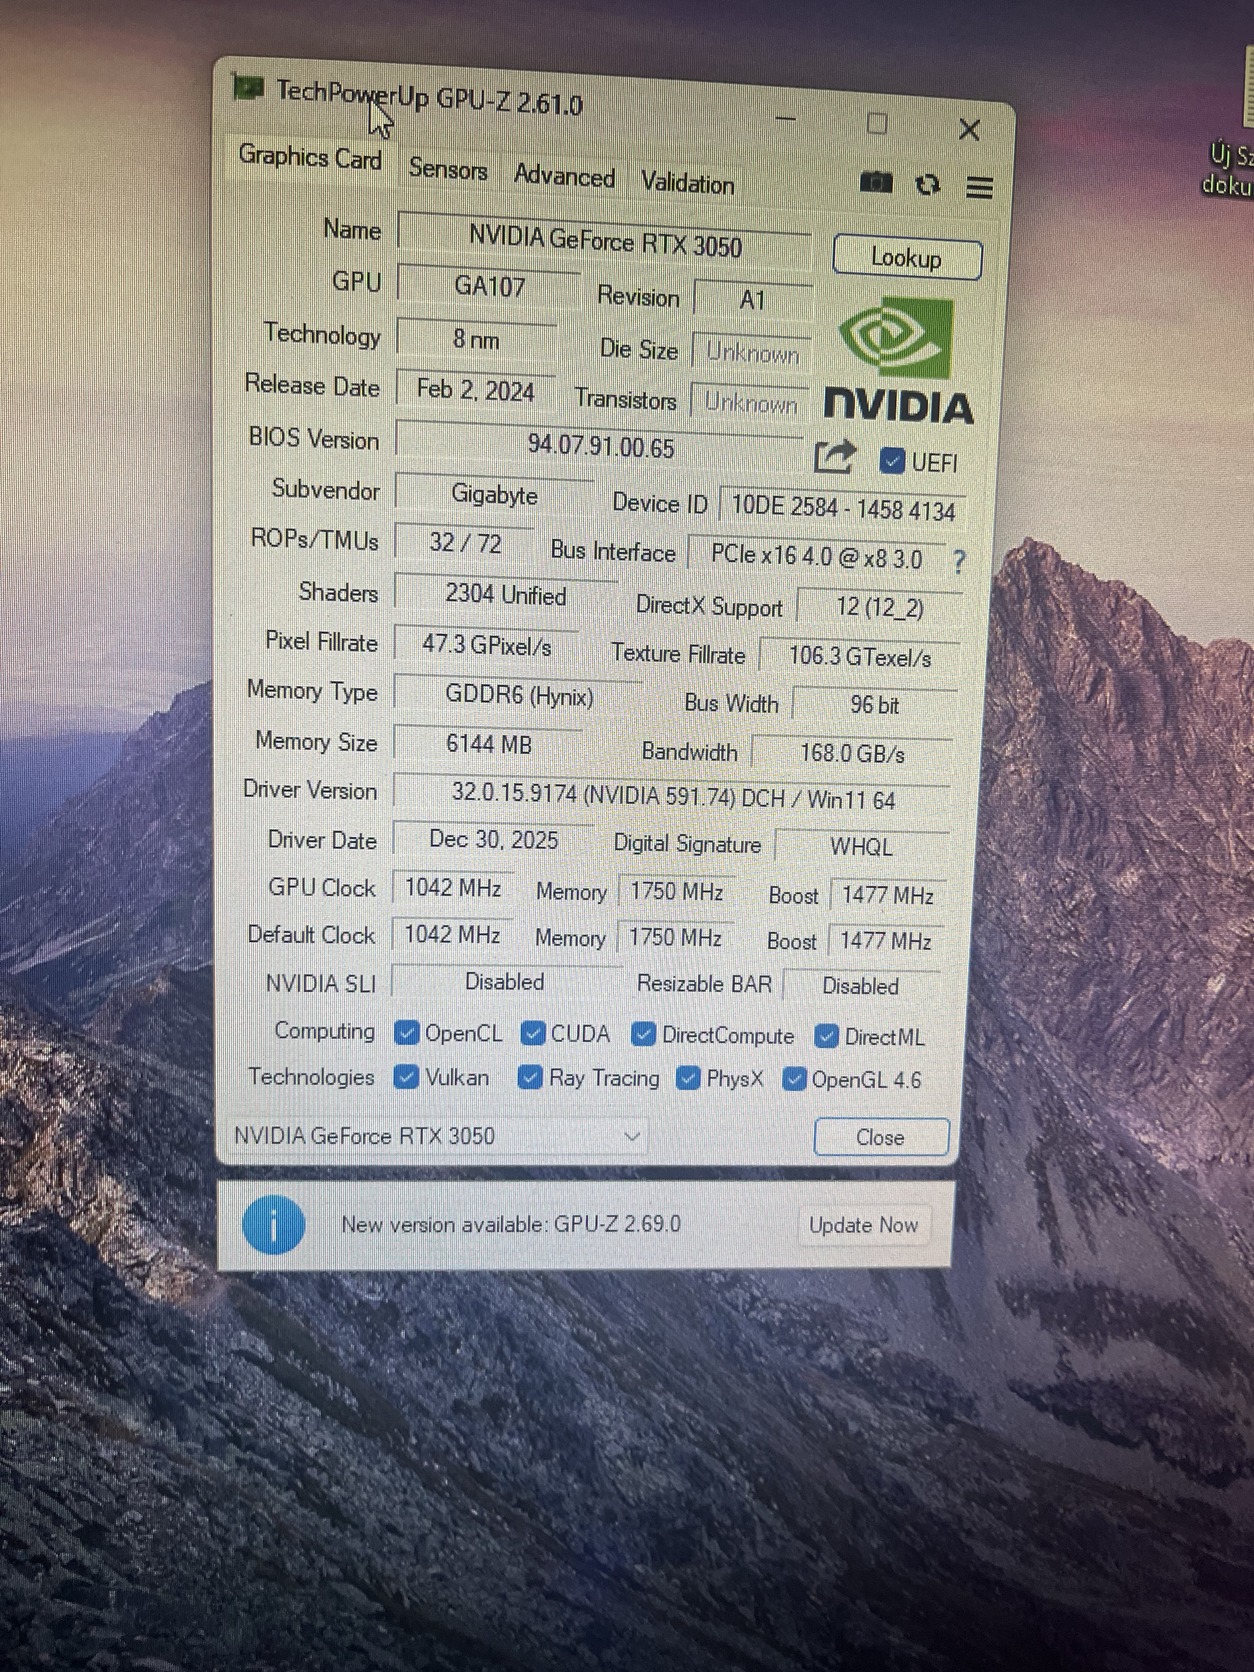Click Resizable BAR value Disabled

point(861,986)
